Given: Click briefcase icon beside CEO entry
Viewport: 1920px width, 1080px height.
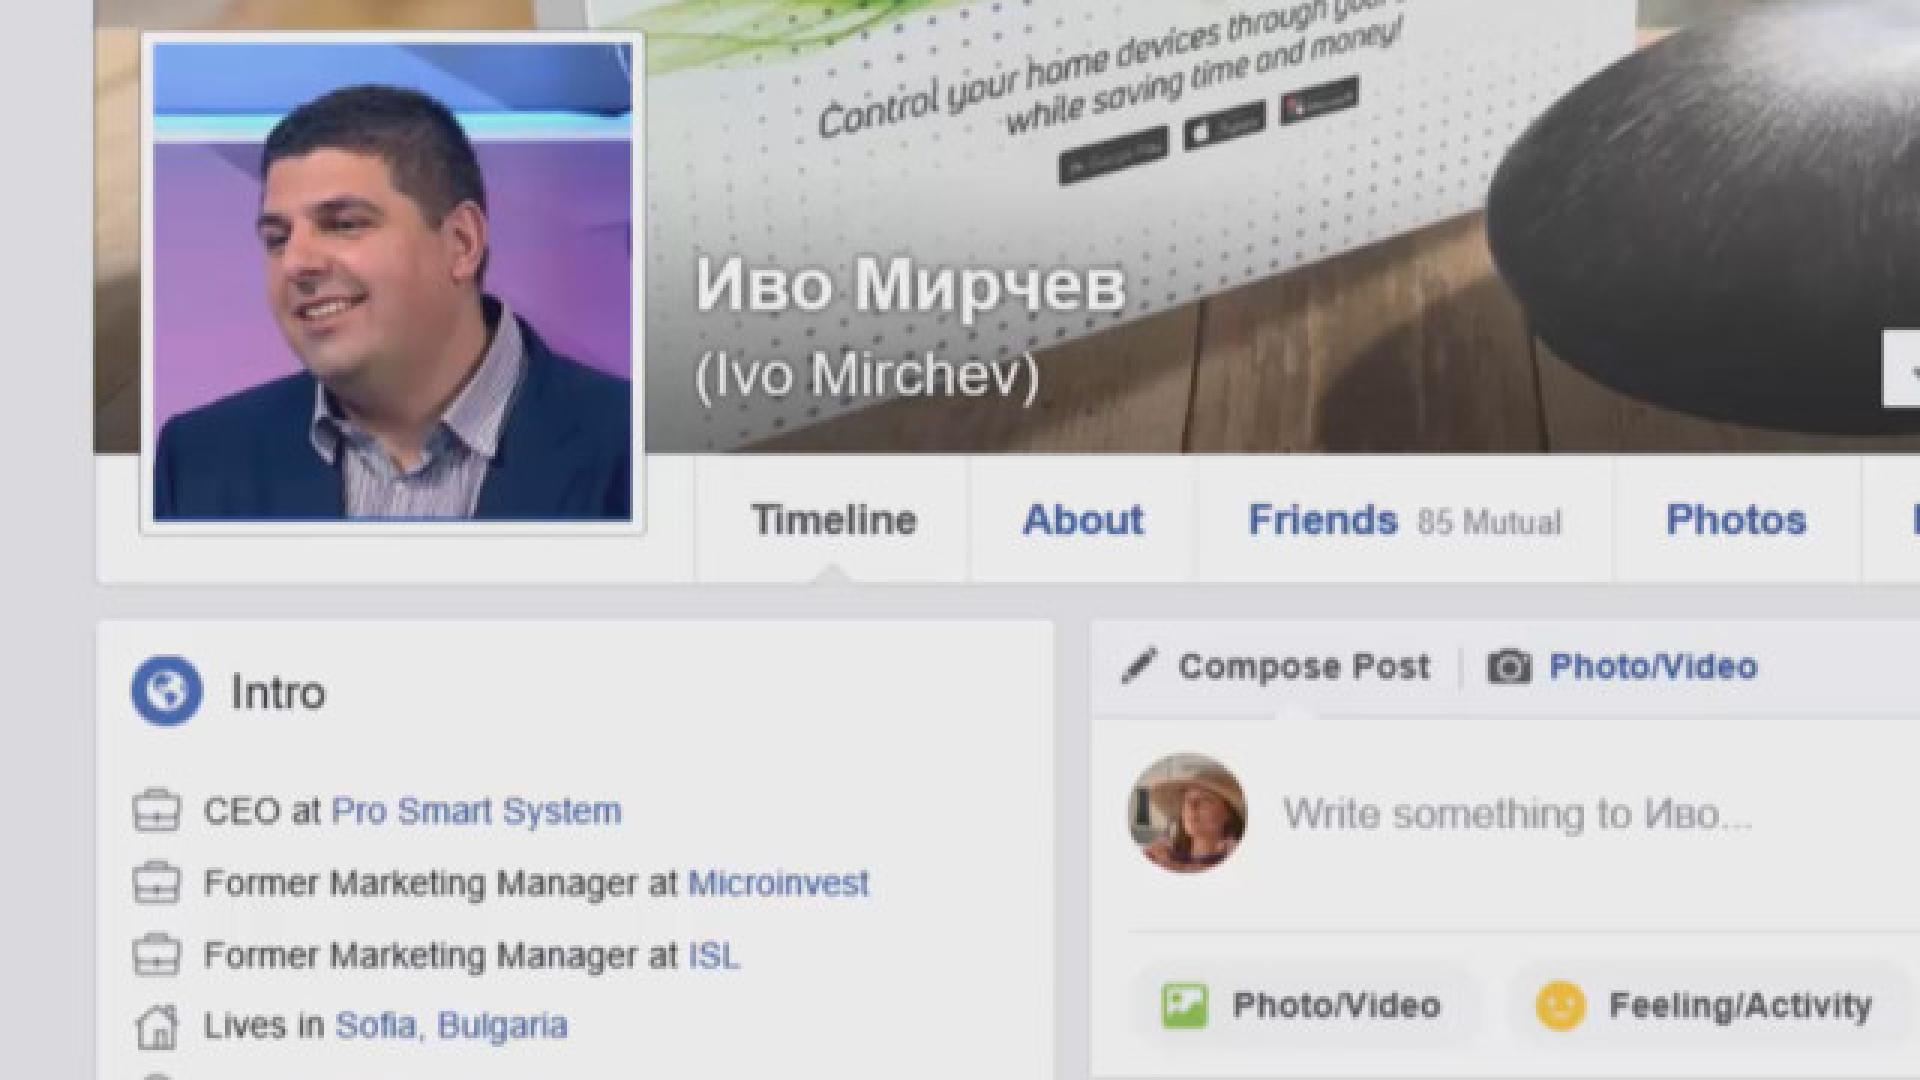Looking at the screenshot, I should tap(157, 811).
